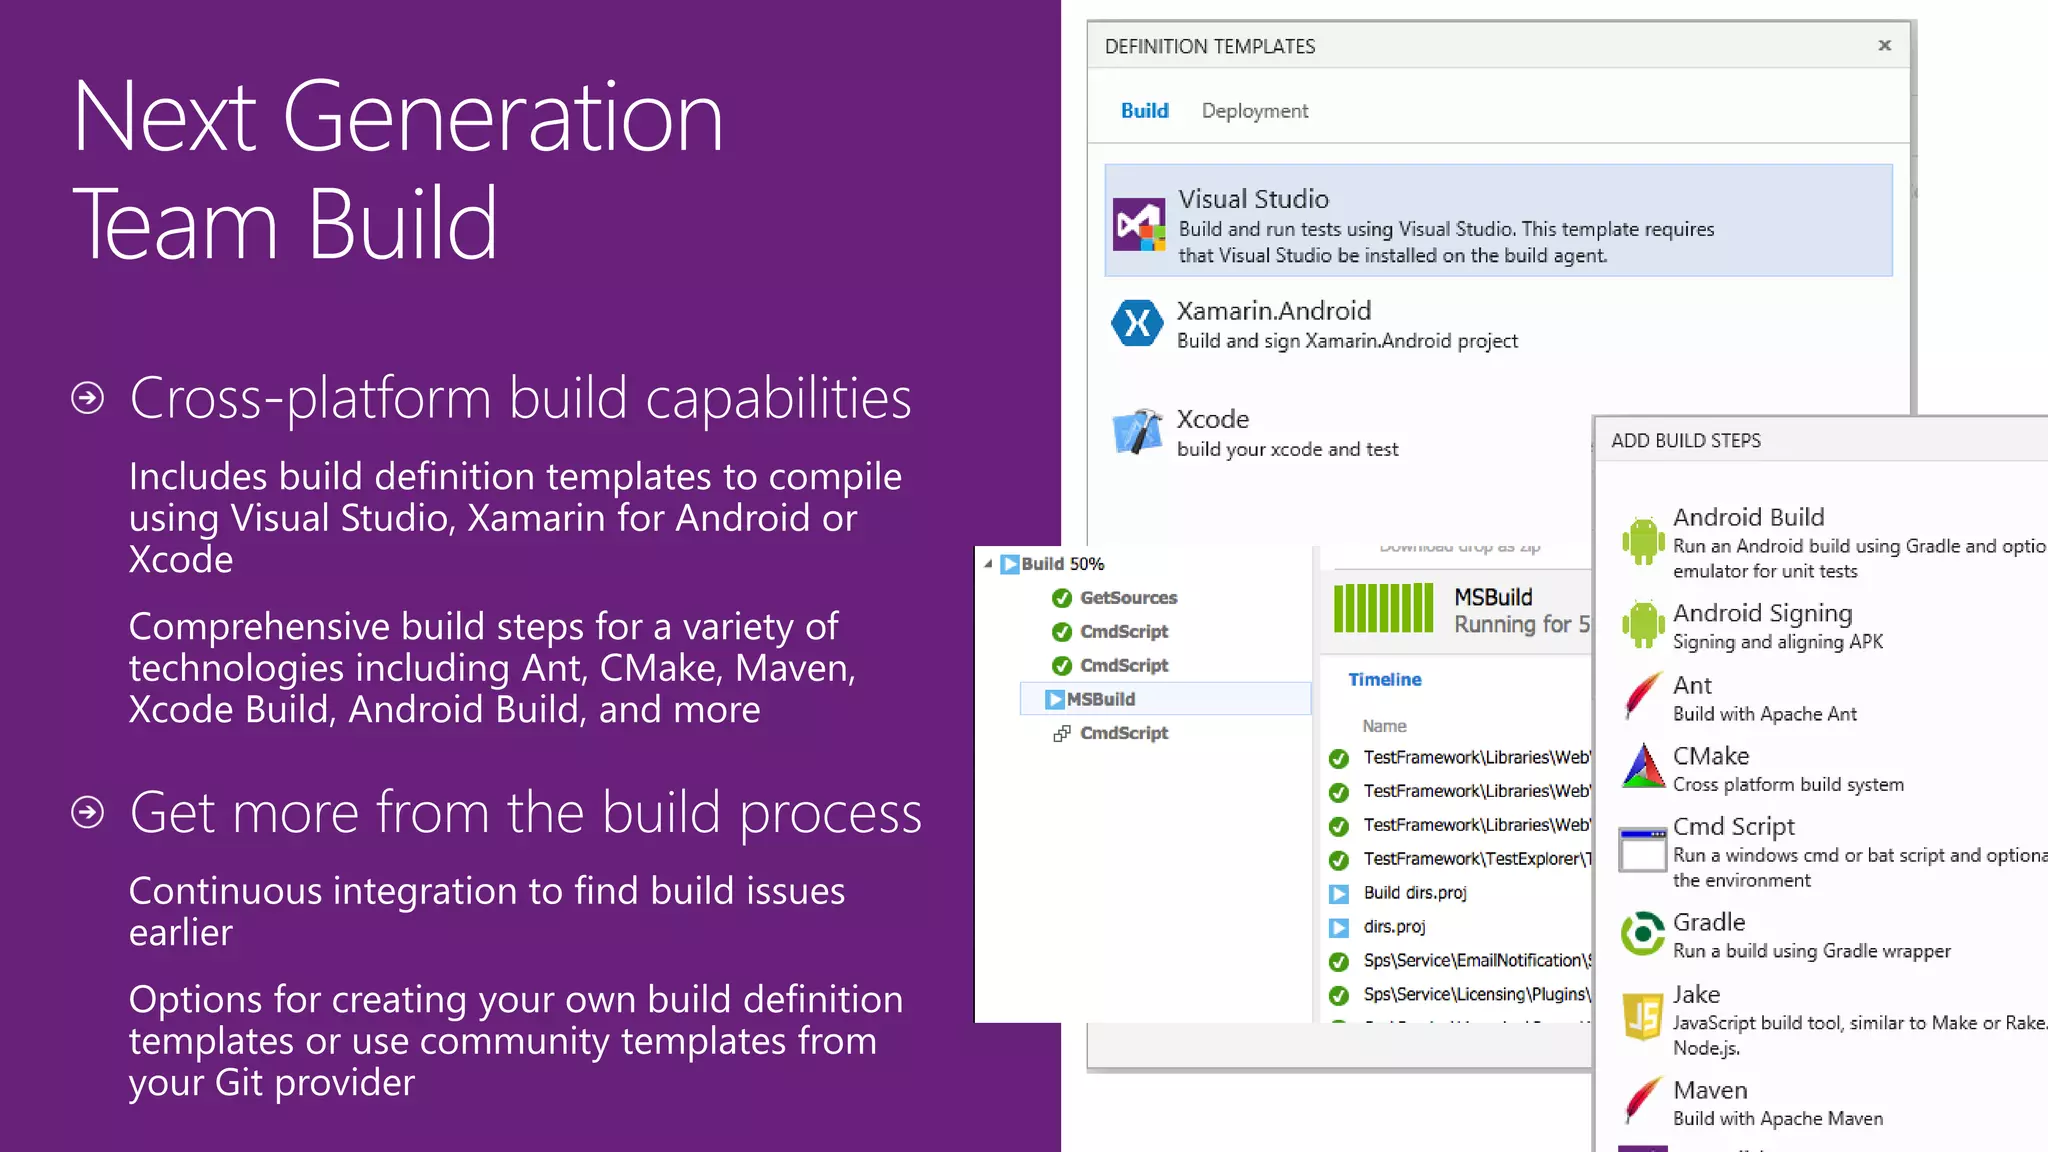Click the green MSBuild progress bar

(1383, 608)
